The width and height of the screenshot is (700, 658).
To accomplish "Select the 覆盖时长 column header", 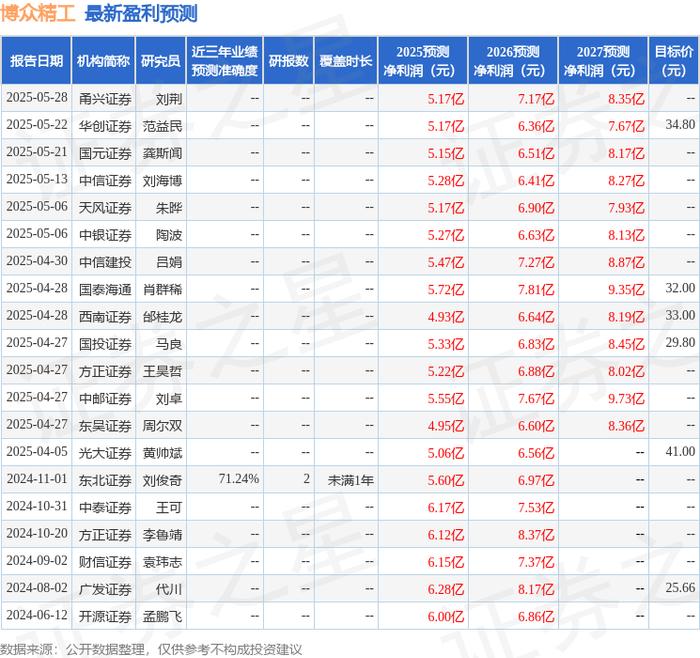I will point(346,61).
